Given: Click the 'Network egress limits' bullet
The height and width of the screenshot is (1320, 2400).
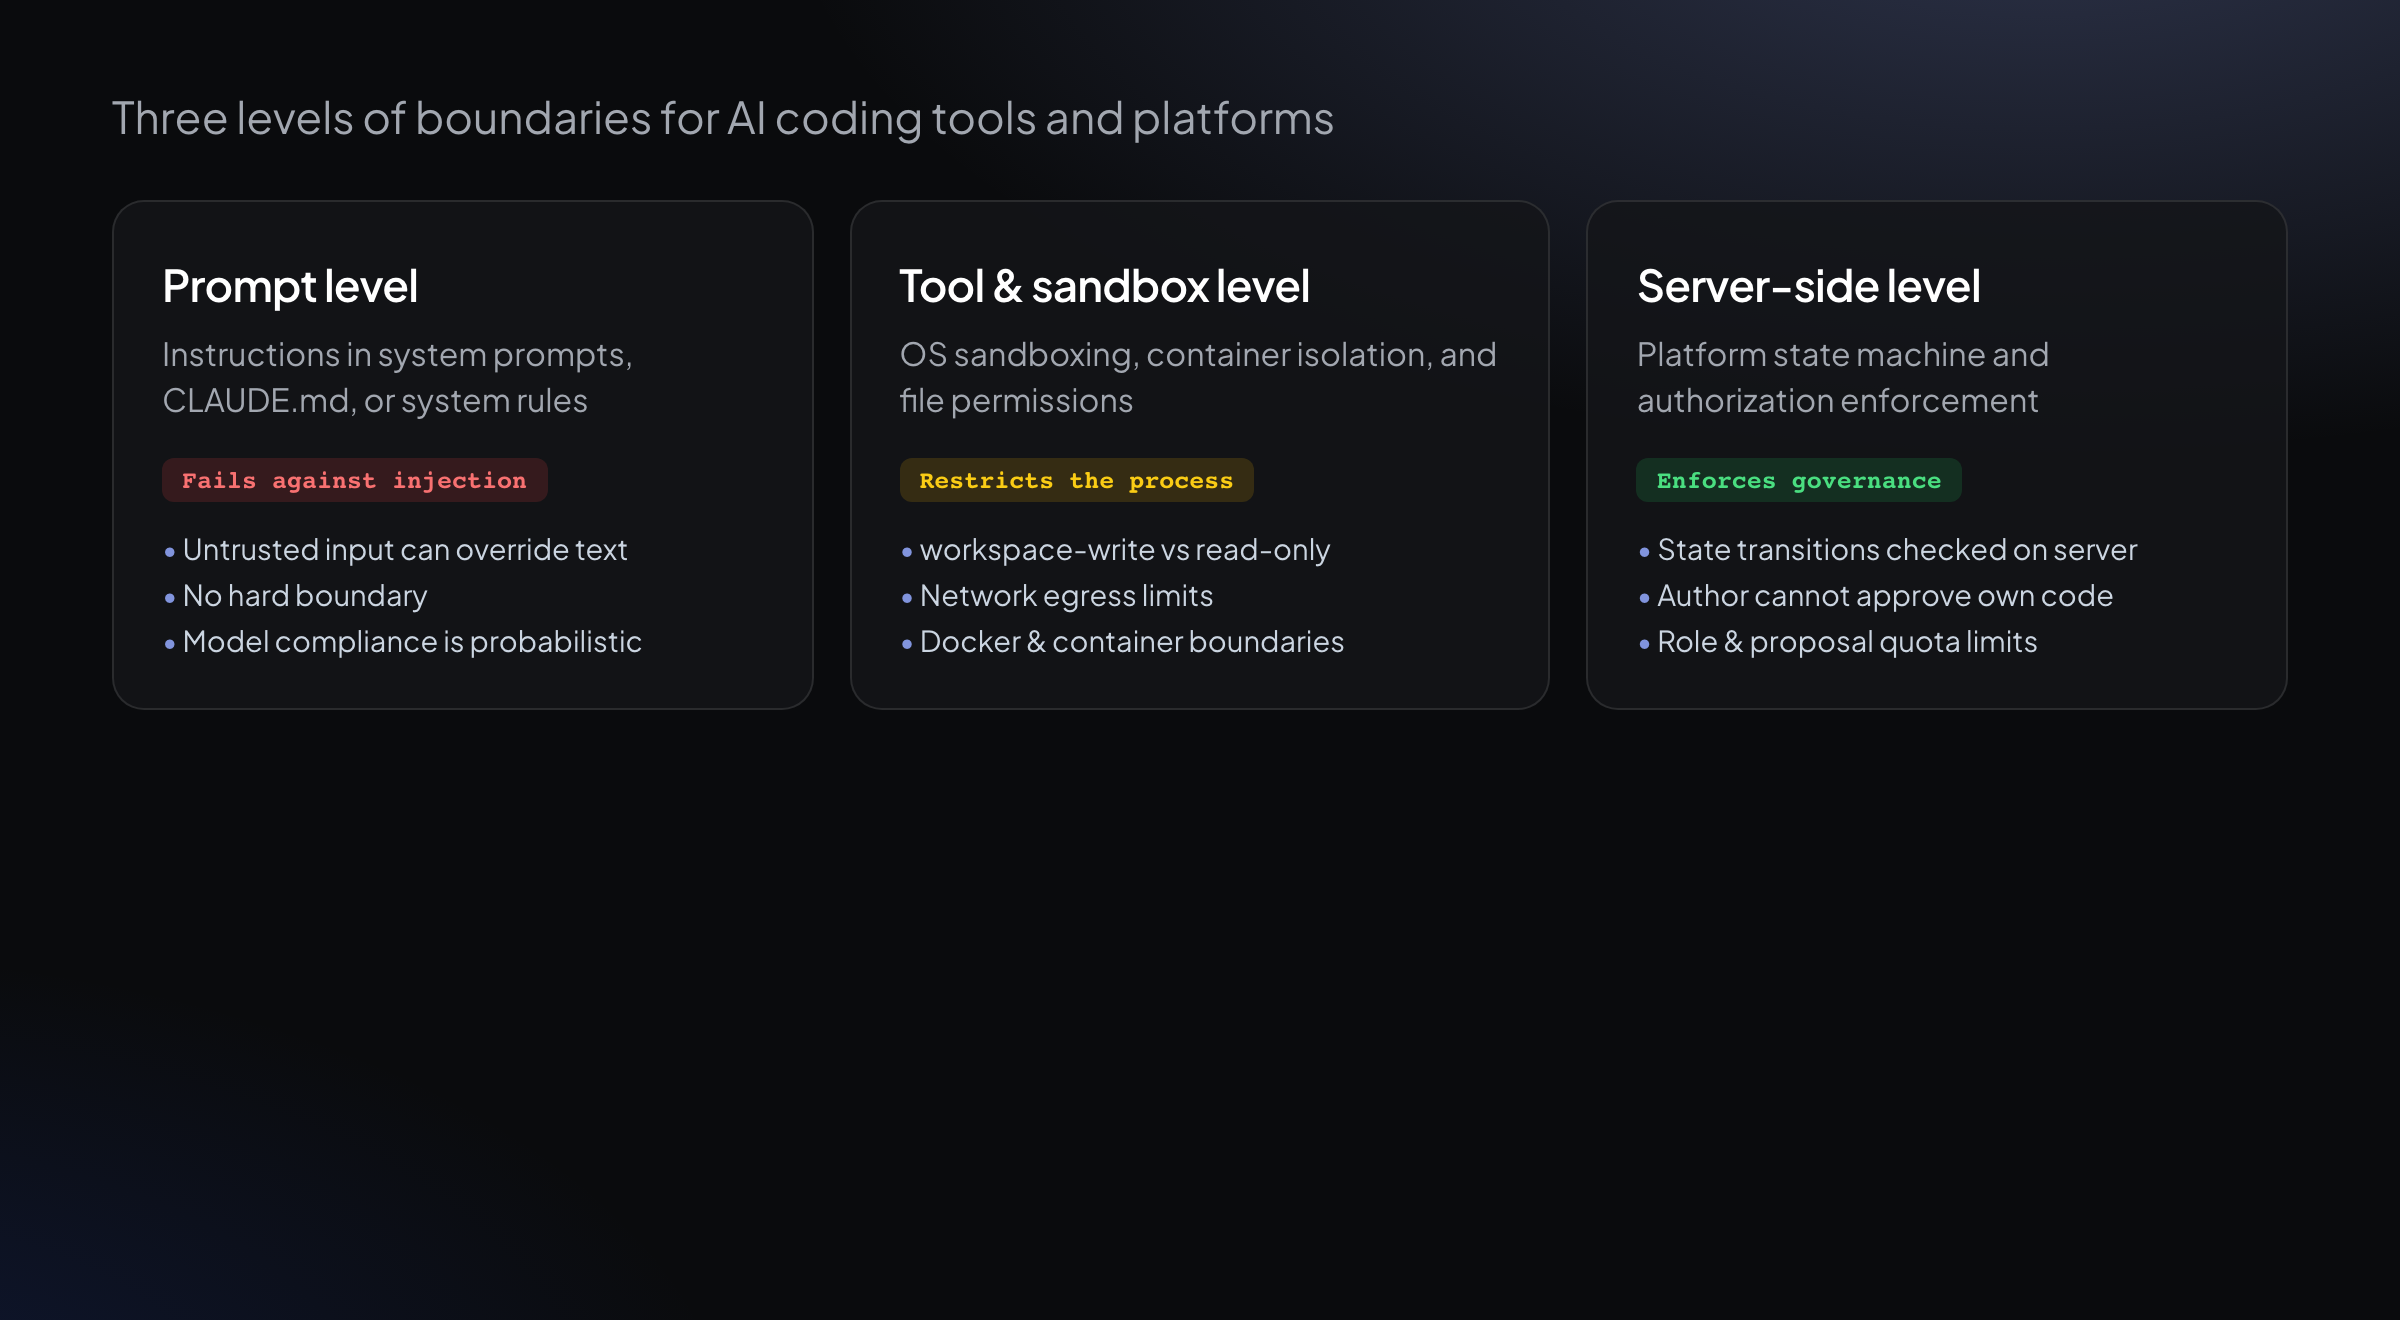Looking at the screenshot, I should [1057, 596].
